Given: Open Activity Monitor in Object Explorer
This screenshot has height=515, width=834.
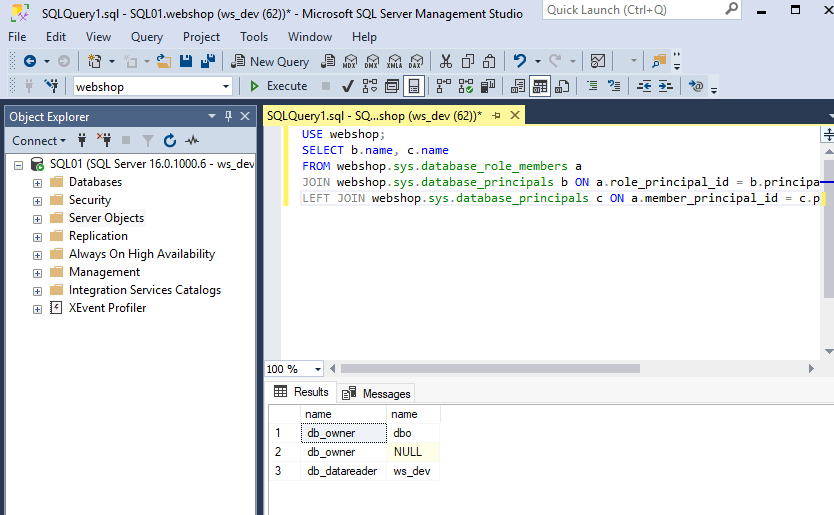Looking at the screenshot, I should point(192,140).
